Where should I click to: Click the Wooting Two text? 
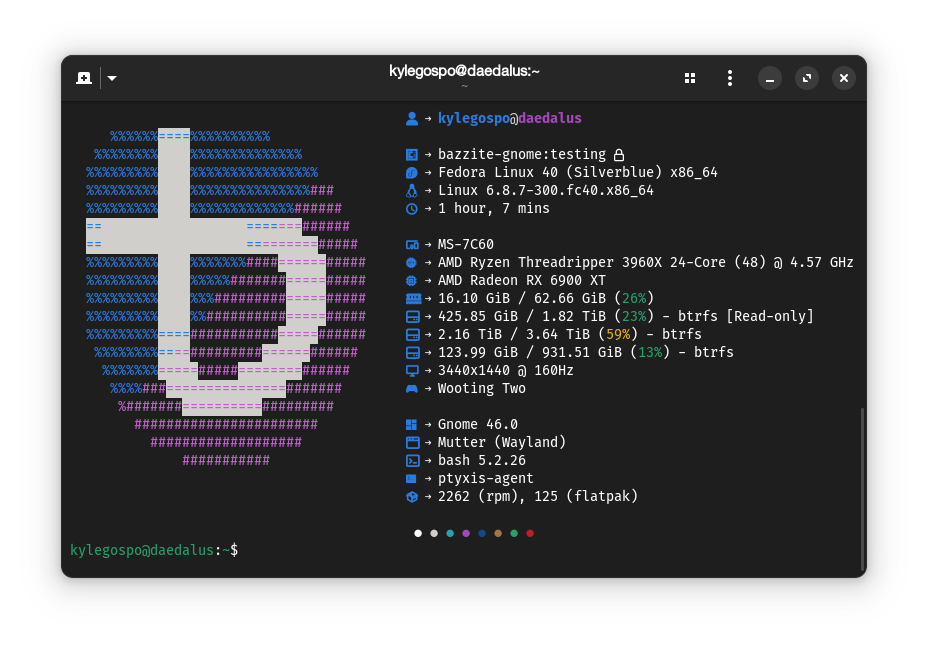click(482, 388)
